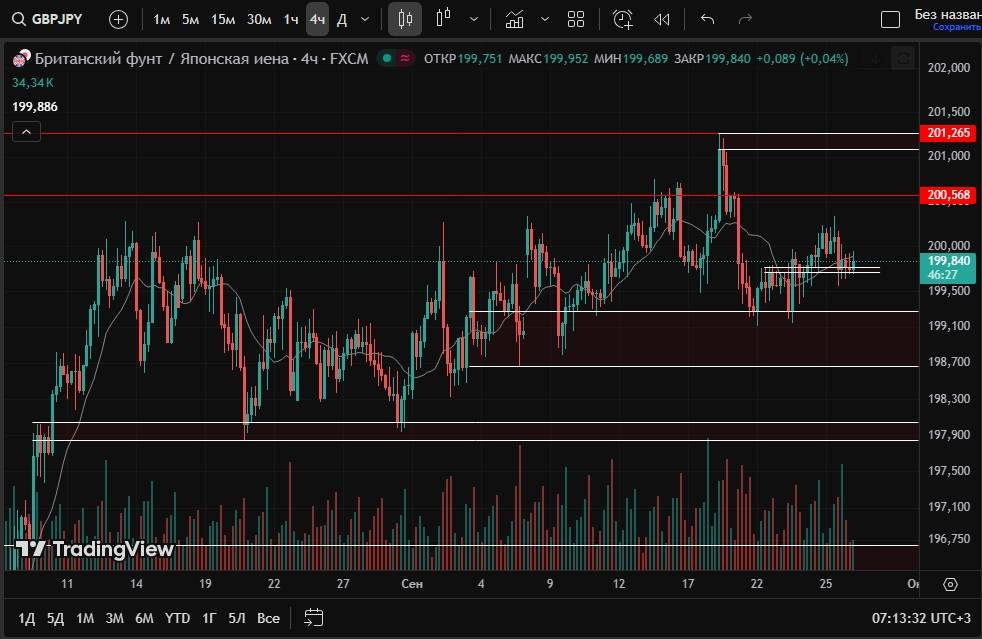The height and width of the screenshot is (639, 982).
Task: Undo the last chart action
Action: click(708, 19)
